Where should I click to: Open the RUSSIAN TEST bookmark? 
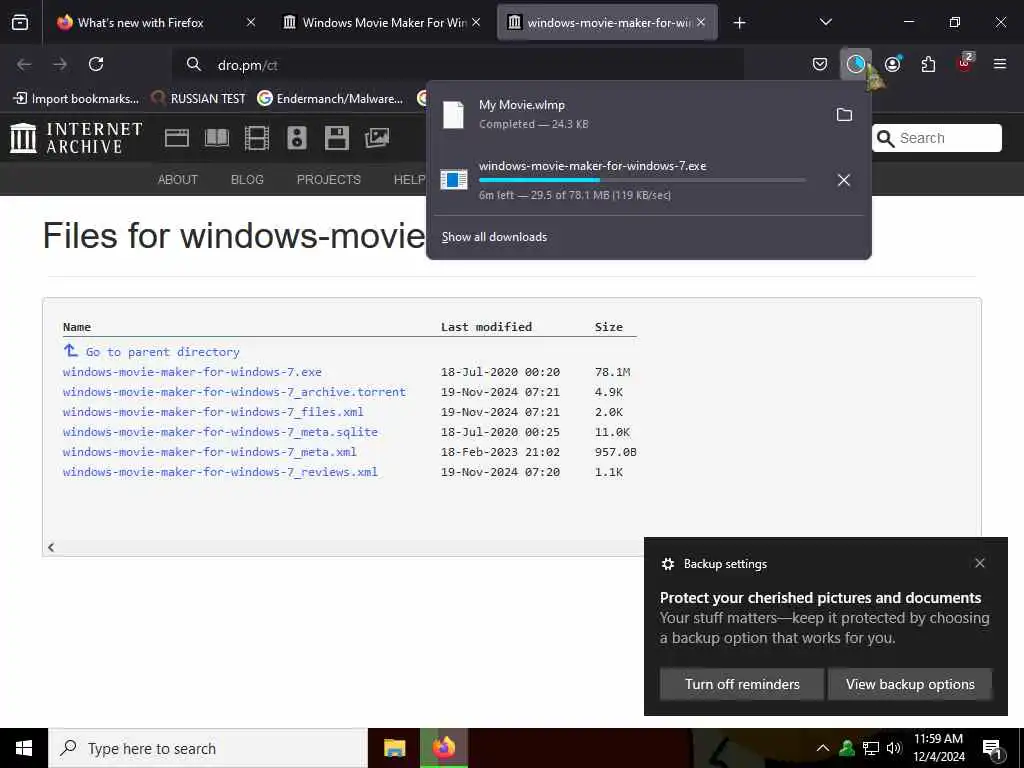coord(198,99)
